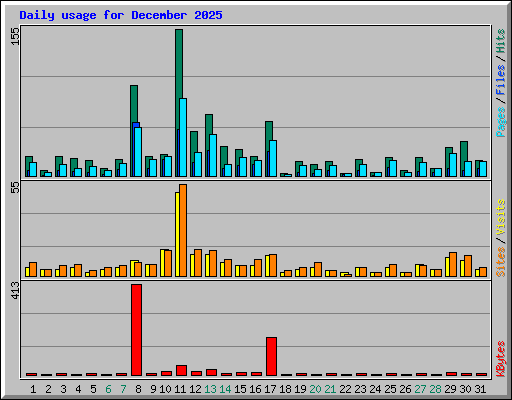Click the cyan Pages bar for day 13

(x=213, y=155)
